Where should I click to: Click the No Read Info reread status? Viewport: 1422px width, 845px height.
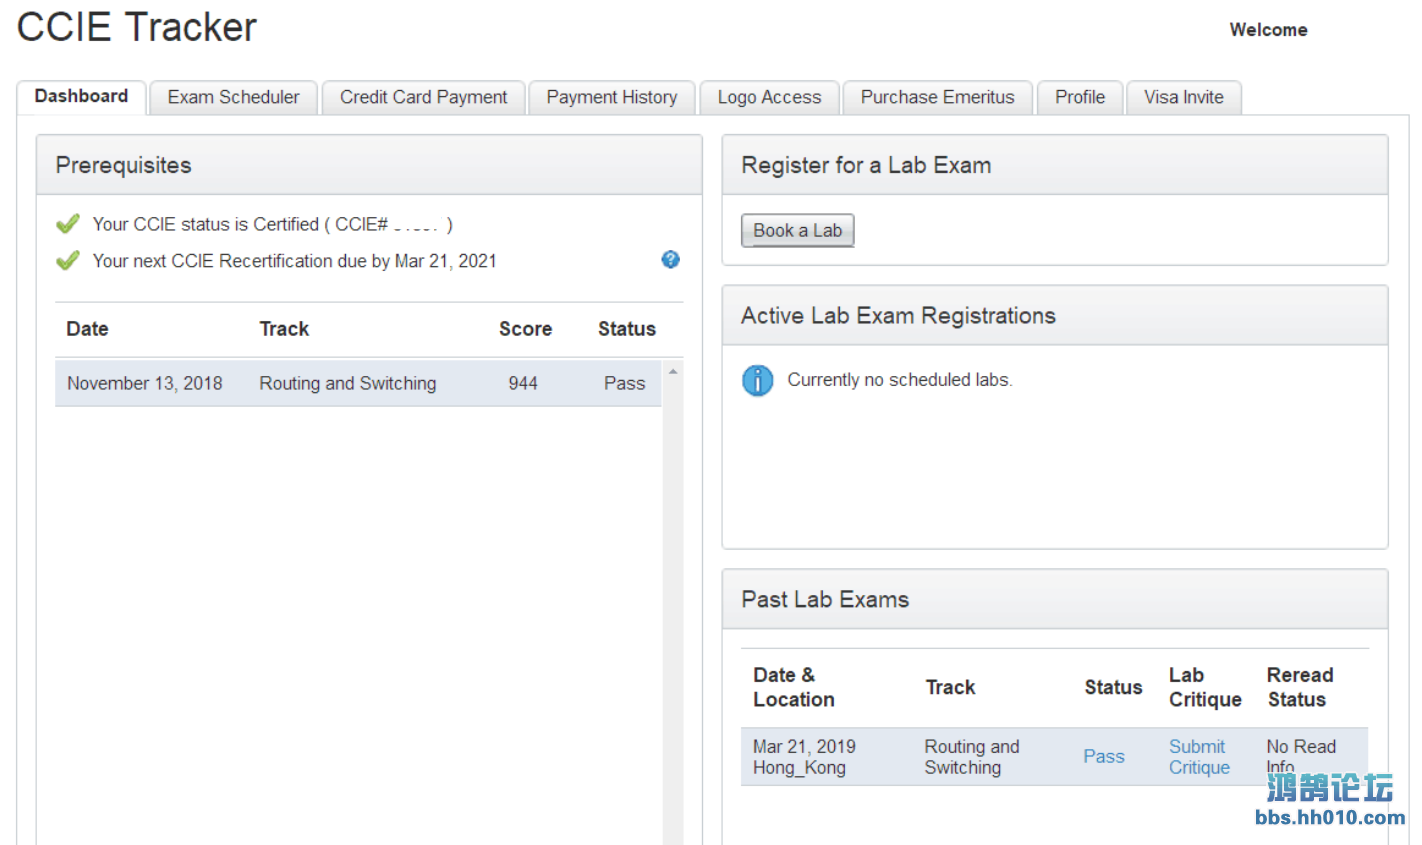point(1301,757)
